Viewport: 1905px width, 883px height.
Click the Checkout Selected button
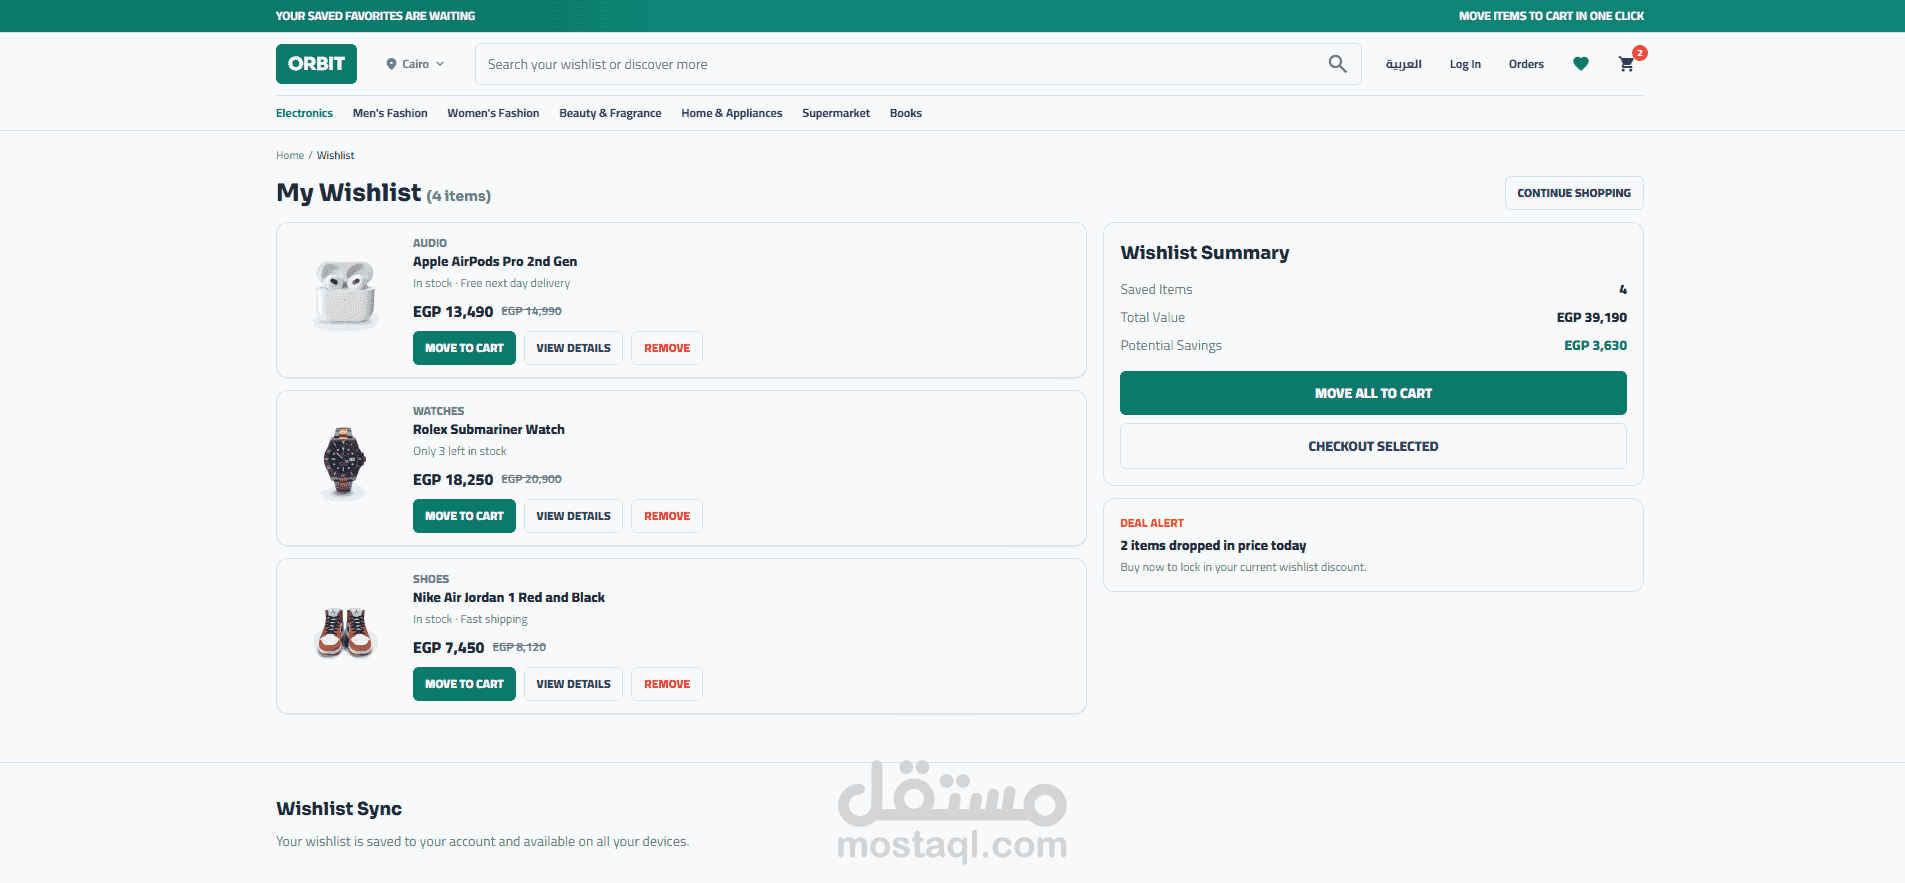(1373, 446)
